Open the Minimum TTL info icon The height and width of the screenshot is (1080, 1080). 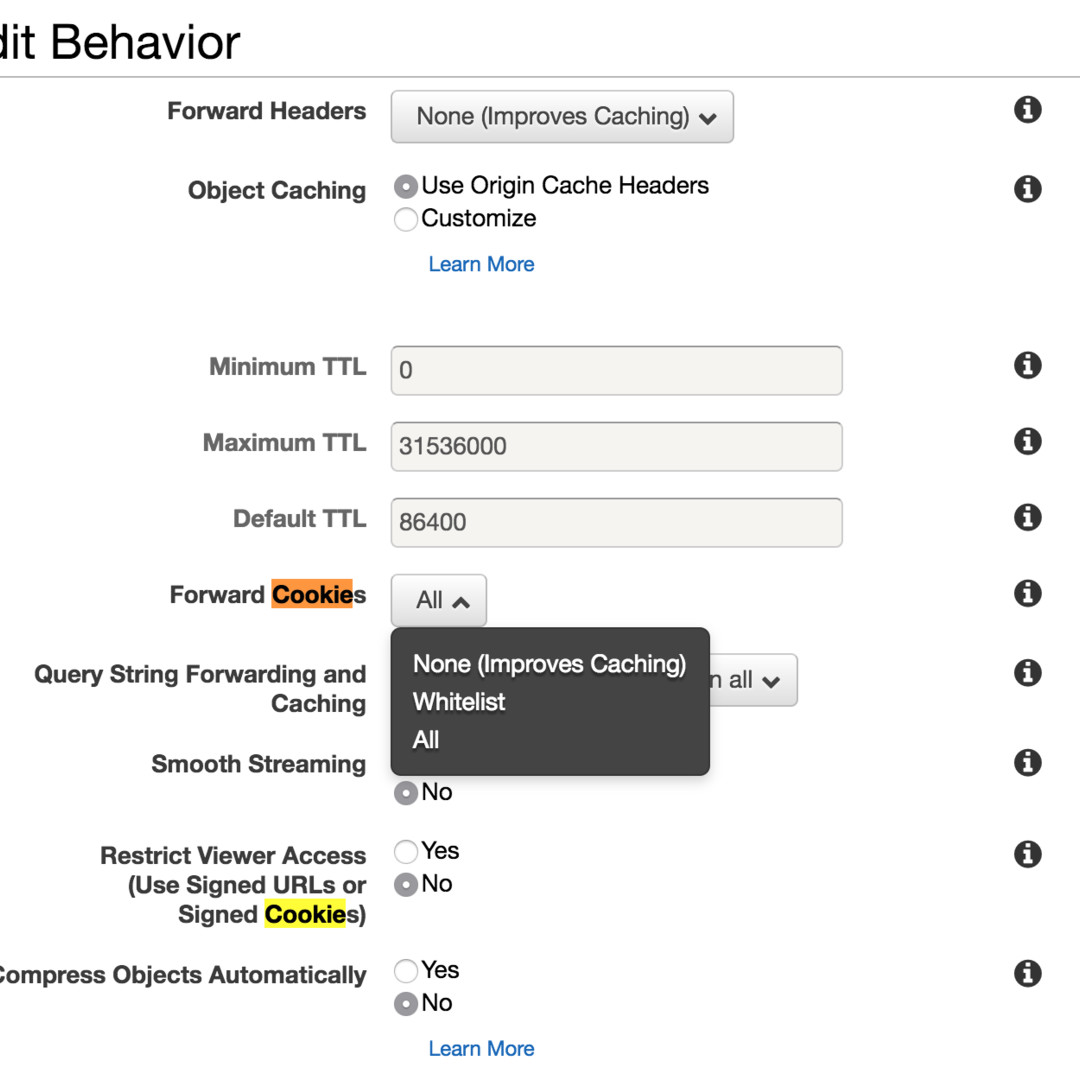pyautogui.click(x=1027, y=365)
